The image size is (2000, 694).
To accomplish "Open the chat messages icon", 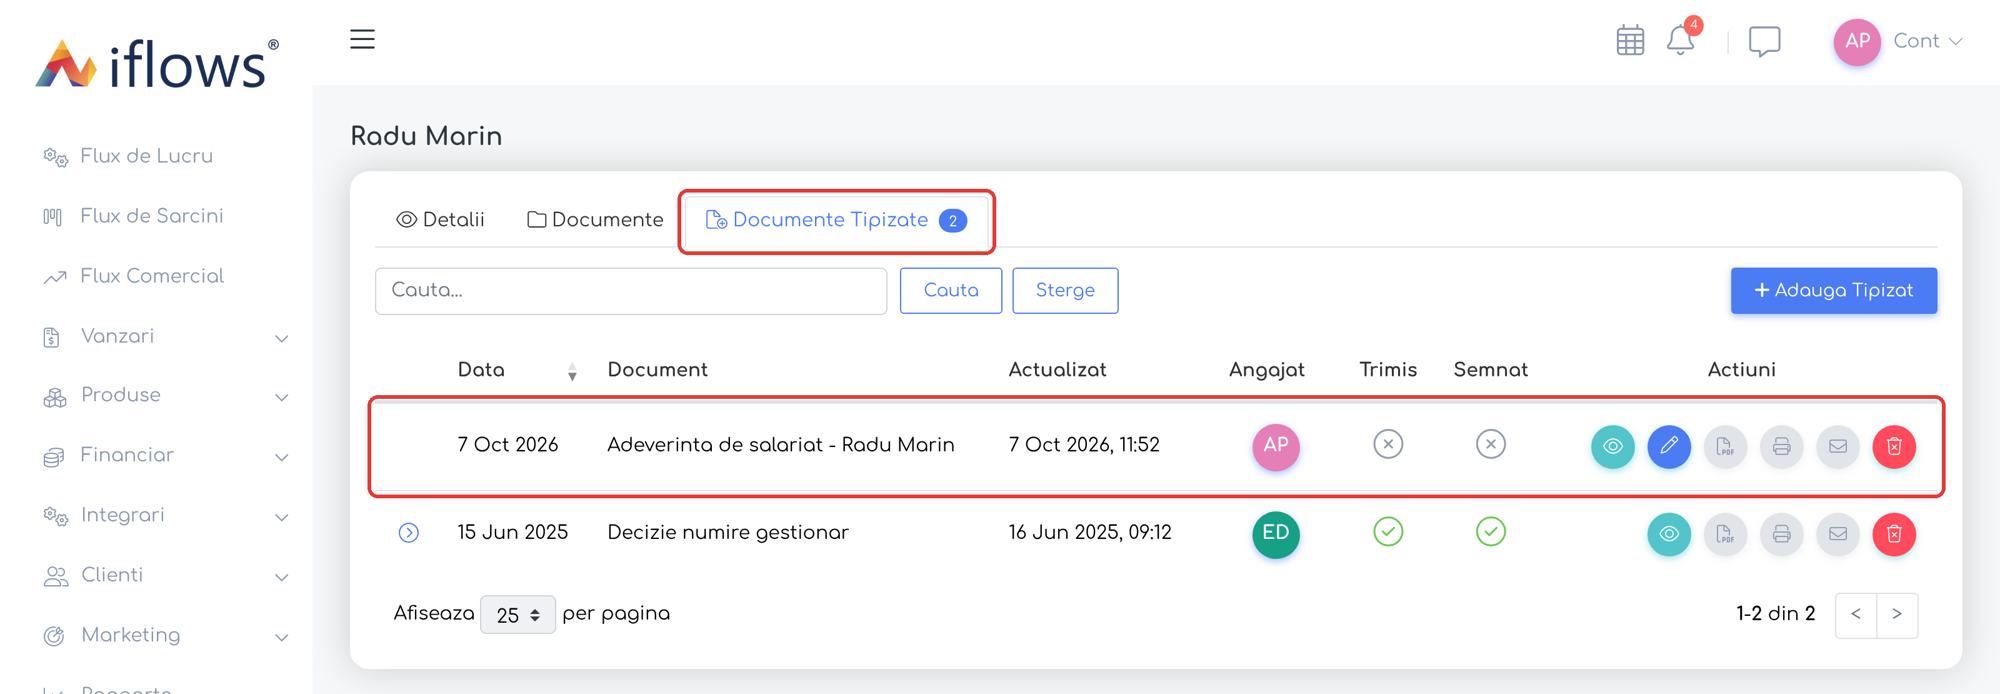I will 1764,41.
